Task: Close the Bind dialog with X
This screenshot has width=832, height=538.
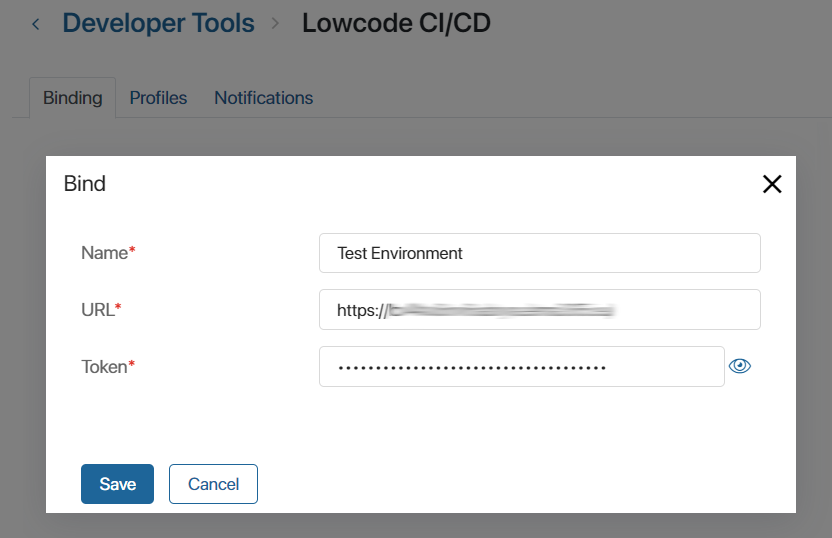Action: pos(772,184)
